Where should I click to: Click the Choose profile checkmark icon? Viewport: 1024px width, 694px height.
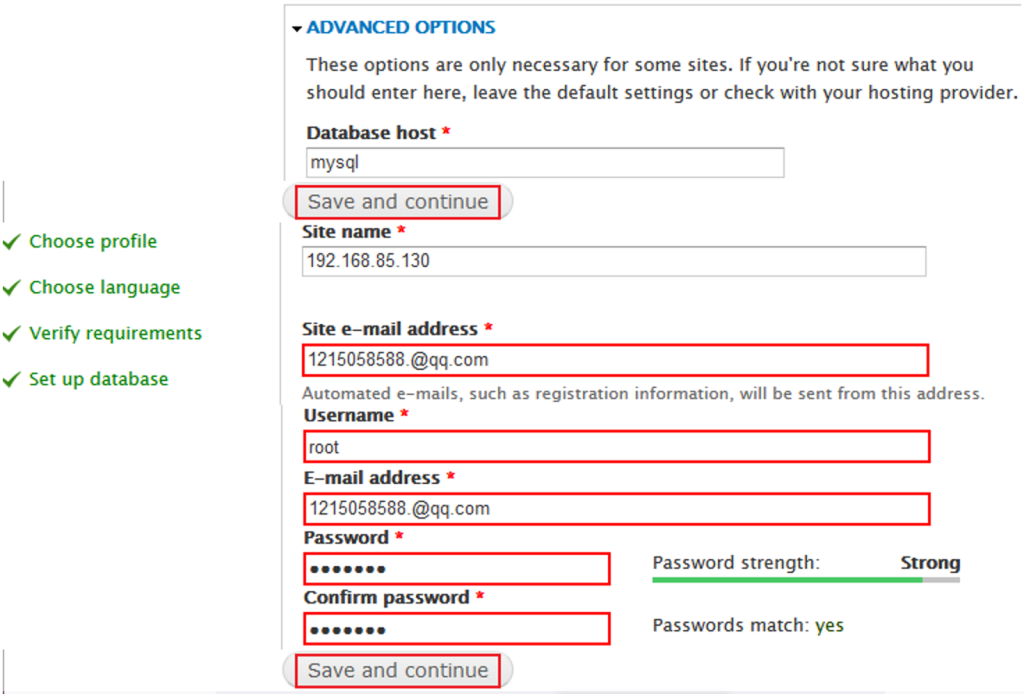point(12,242)
